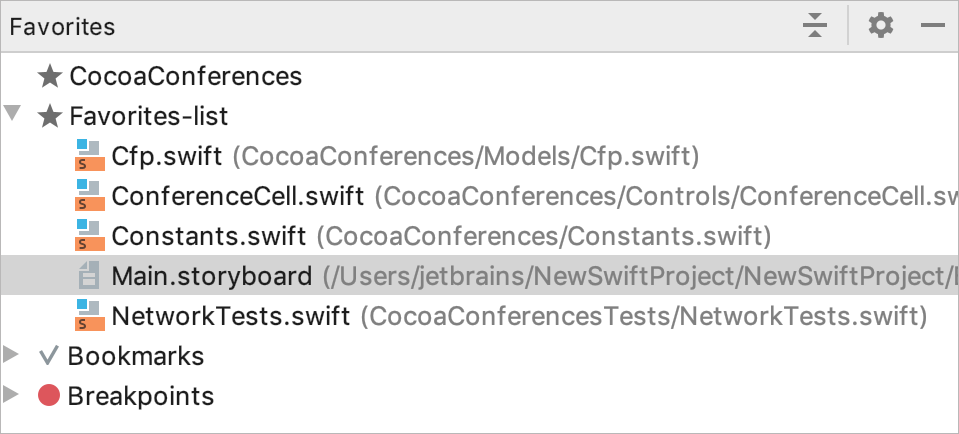Select the CocoaConferences favorites item
The width and height of the screenshot is (959, 434).
click(186, 76)
